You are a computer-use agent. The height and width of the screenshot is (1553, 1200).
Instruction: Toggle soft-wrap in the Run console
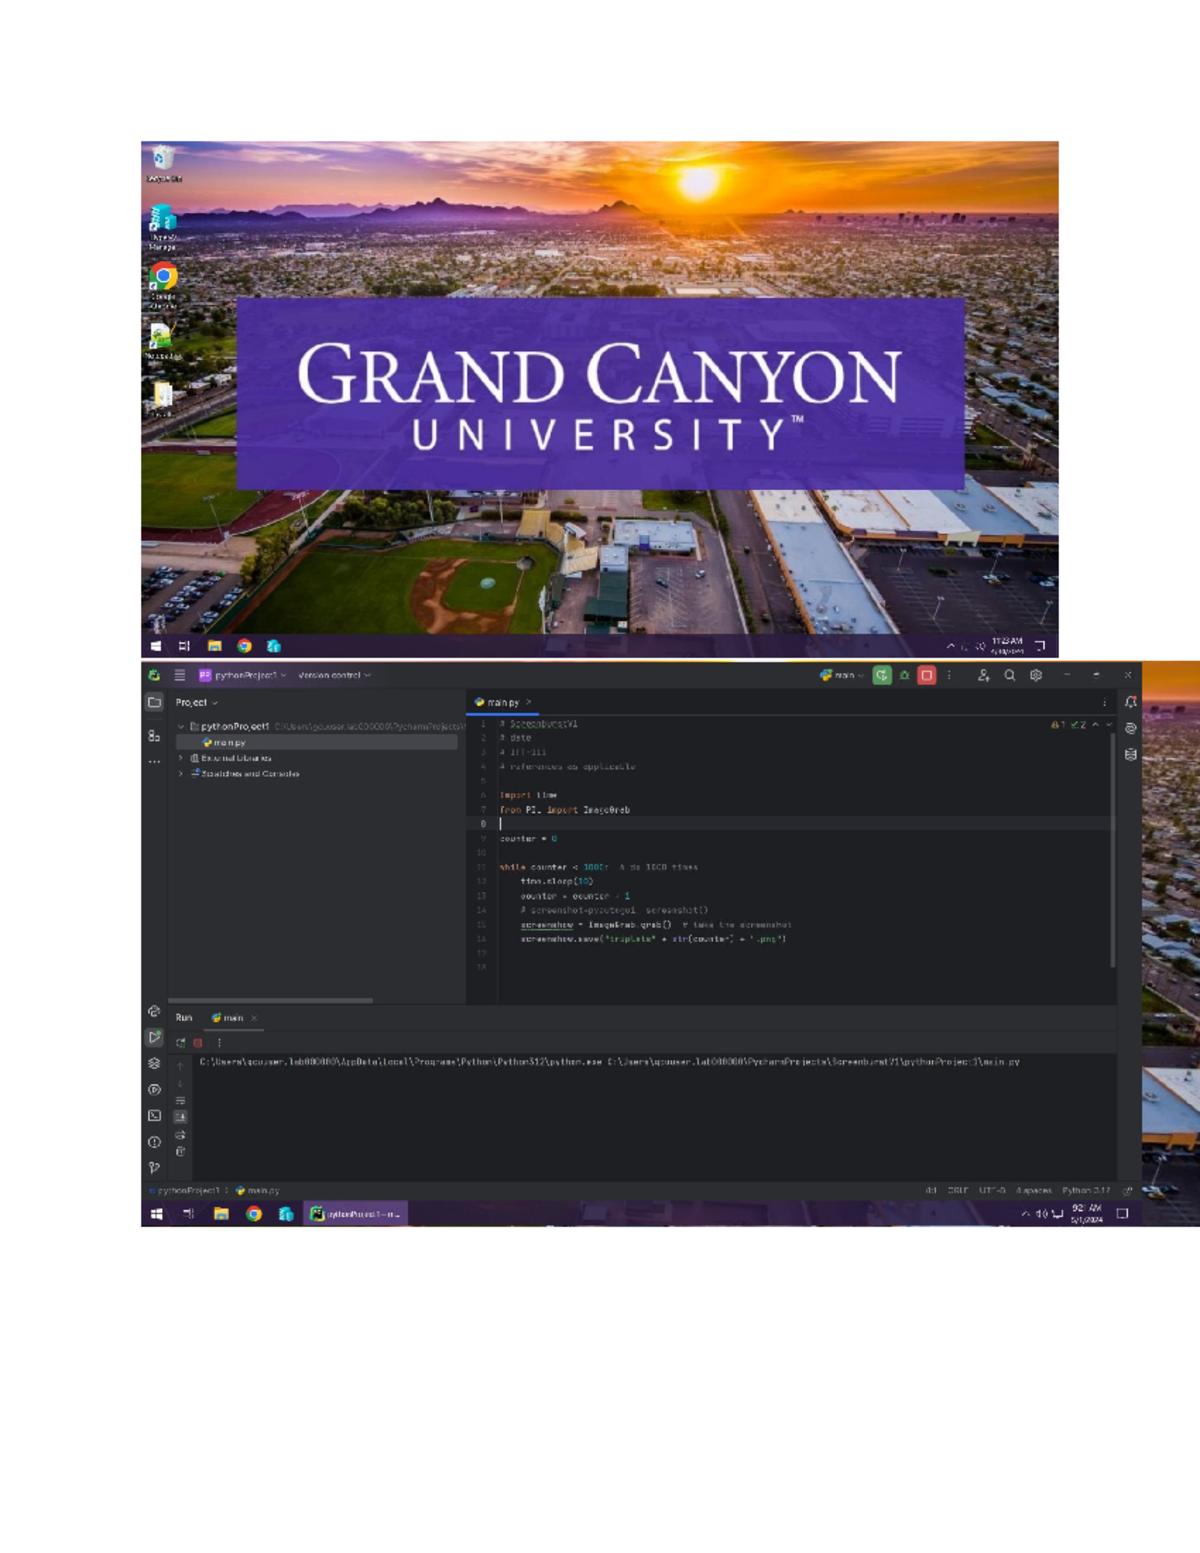tap(180, 1101)
